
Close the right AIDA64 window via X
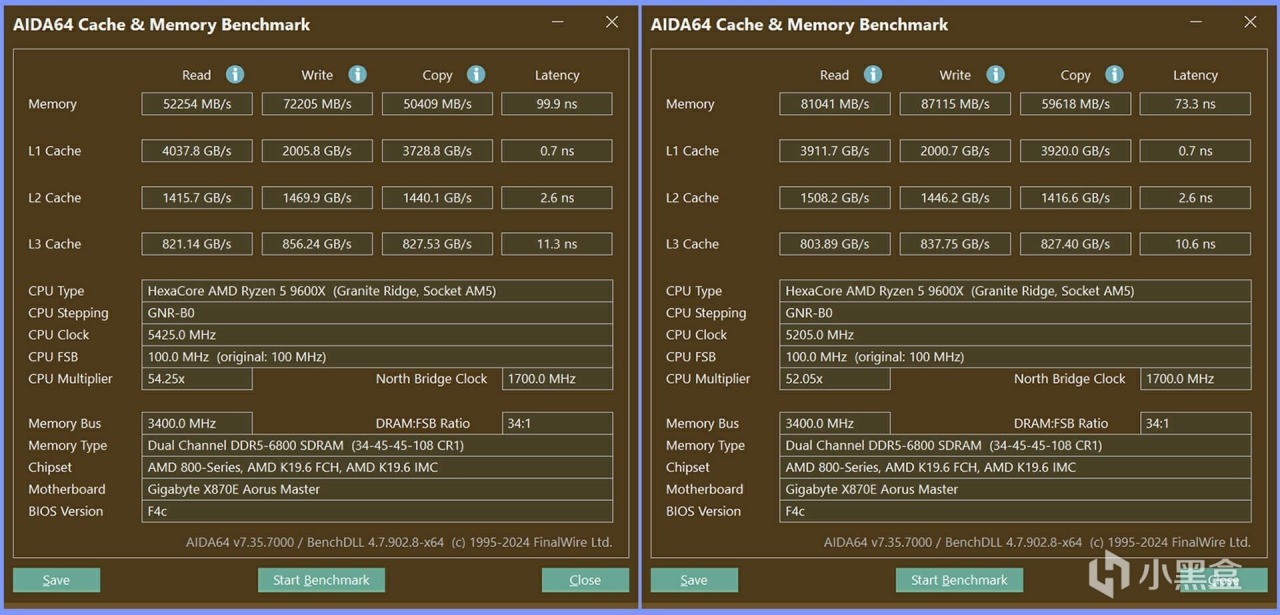tap(1250, 22)
